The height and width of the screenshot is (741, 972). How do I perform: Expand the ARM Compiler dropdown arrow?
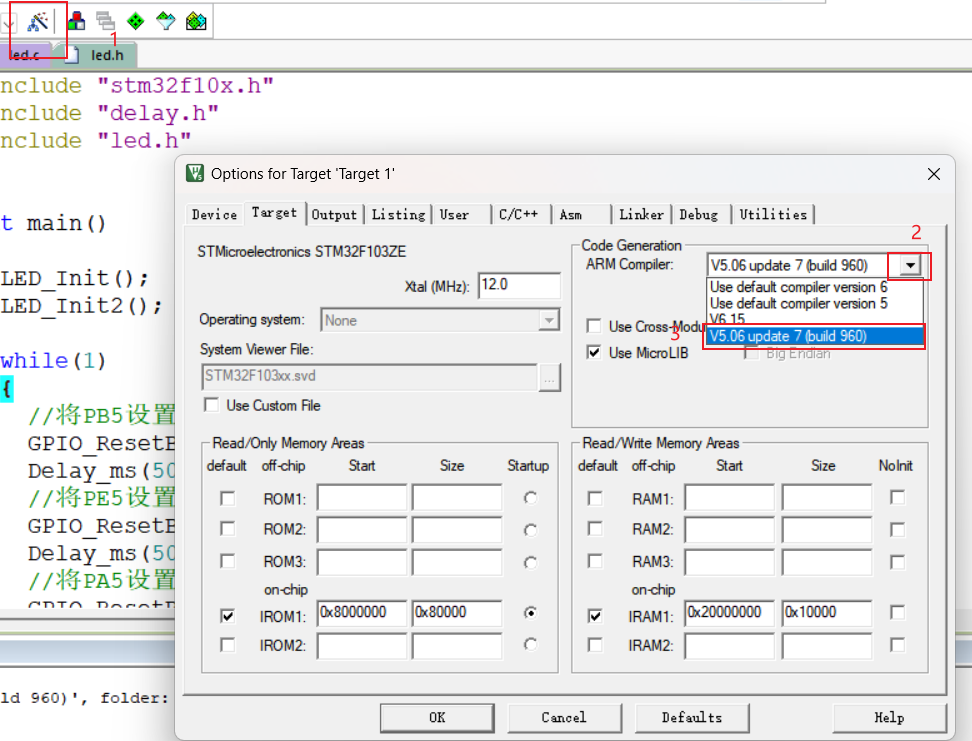coord(909,265)
